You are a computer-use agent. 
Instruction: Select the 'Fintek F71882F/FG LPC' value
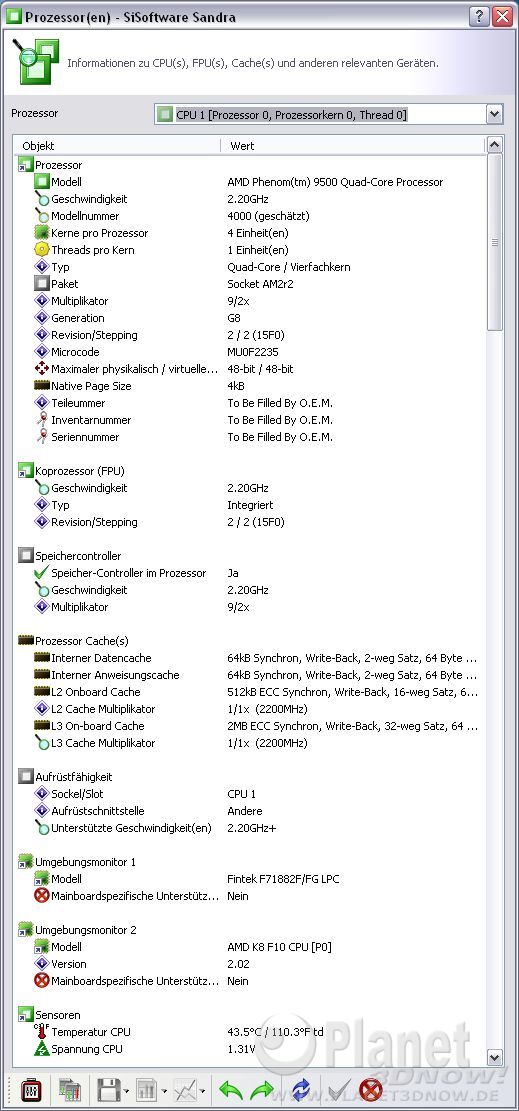(283, 879)
